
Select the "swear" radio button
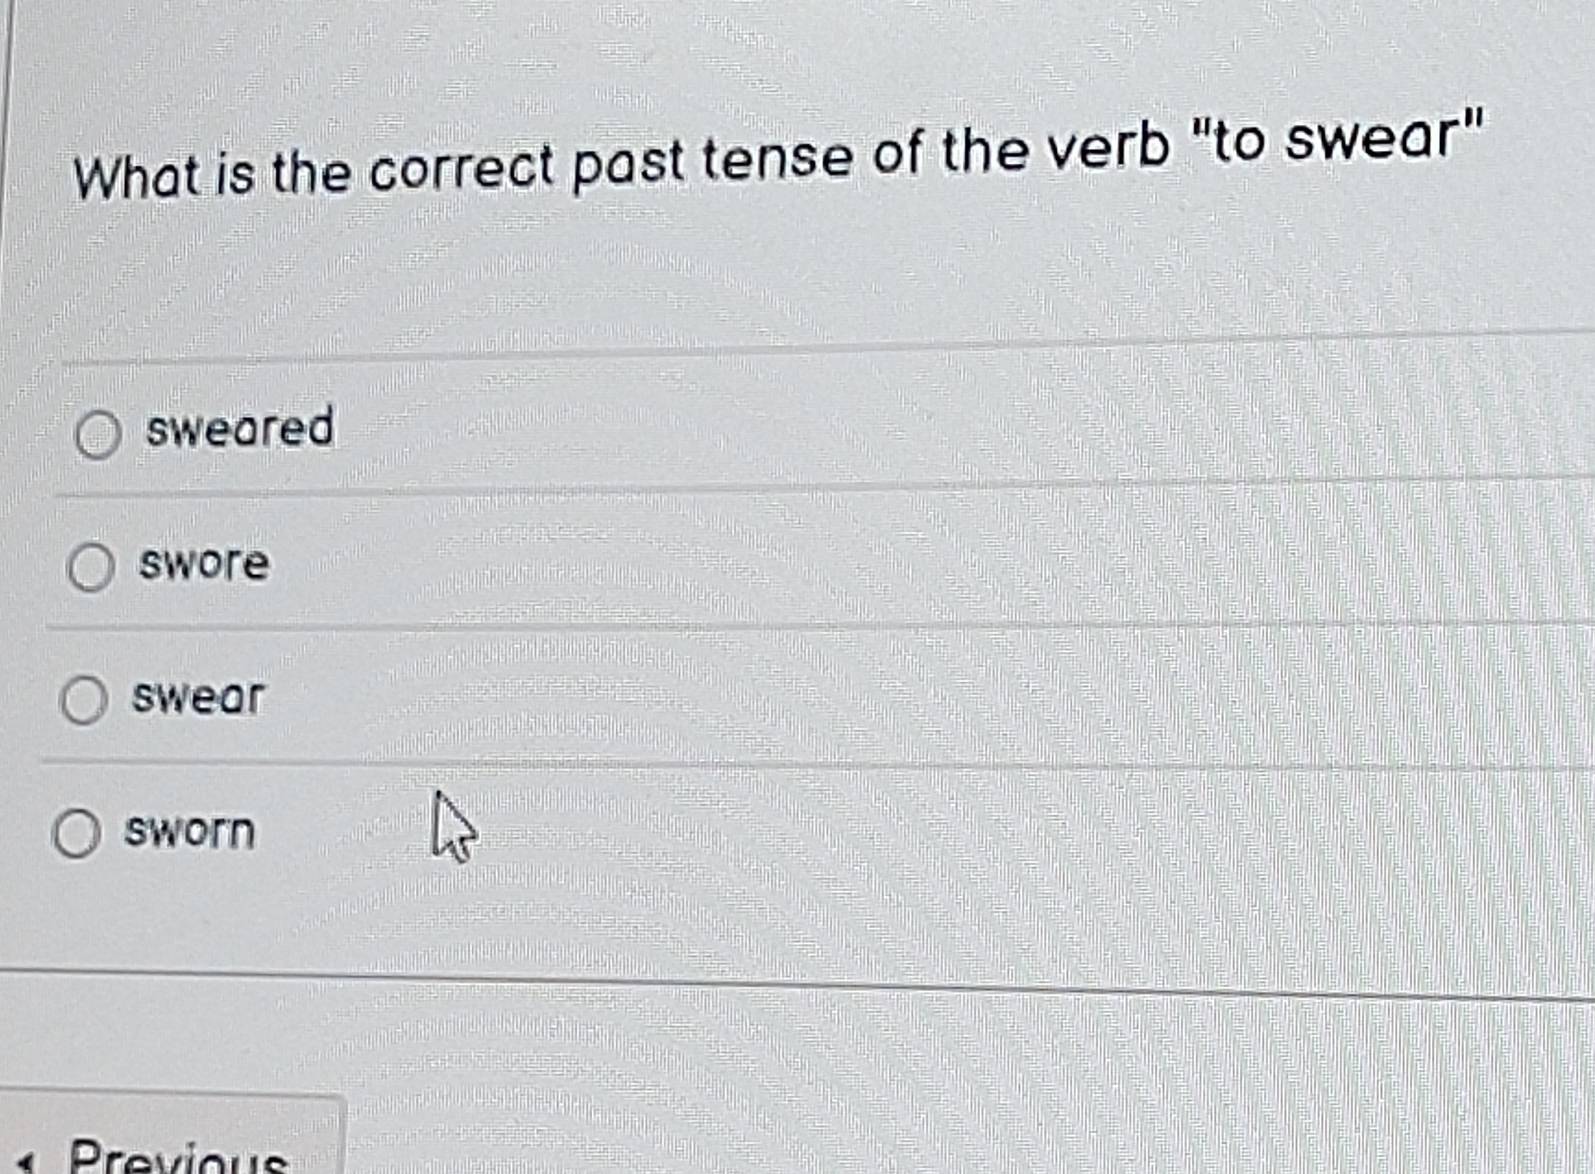[85, 701]
